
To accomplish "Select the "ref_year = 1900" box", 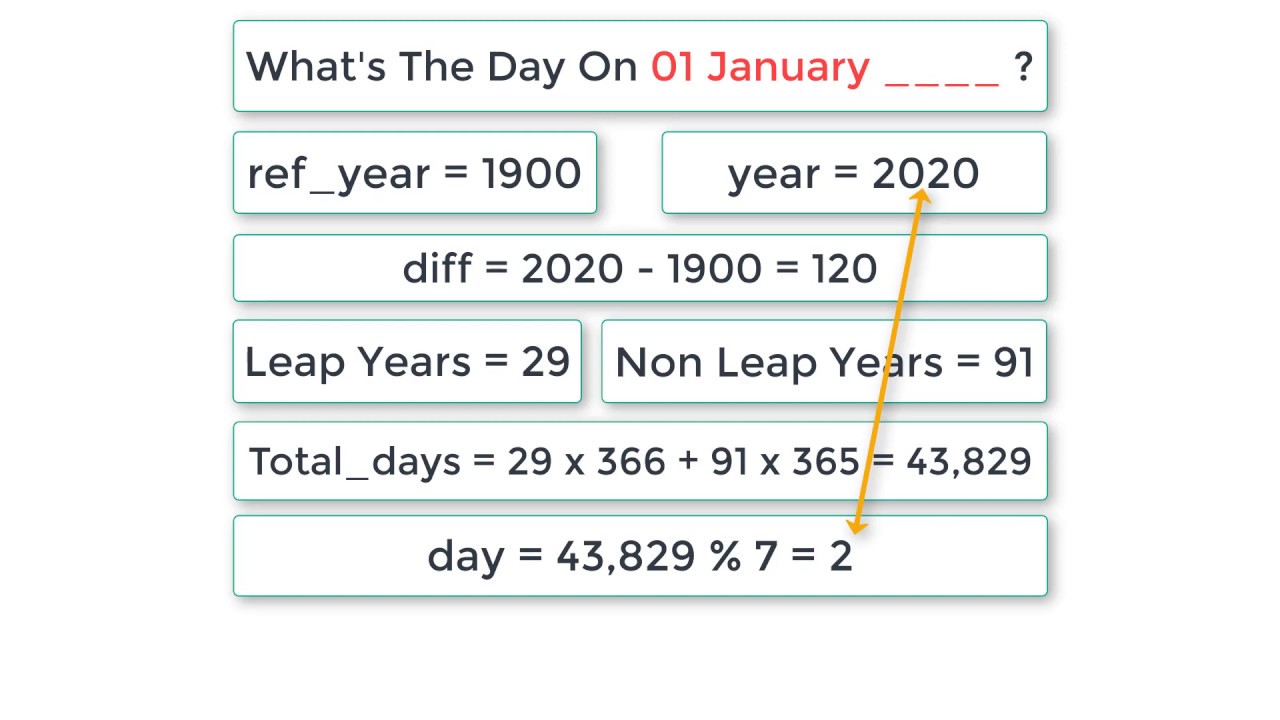I will pos(414,173).
